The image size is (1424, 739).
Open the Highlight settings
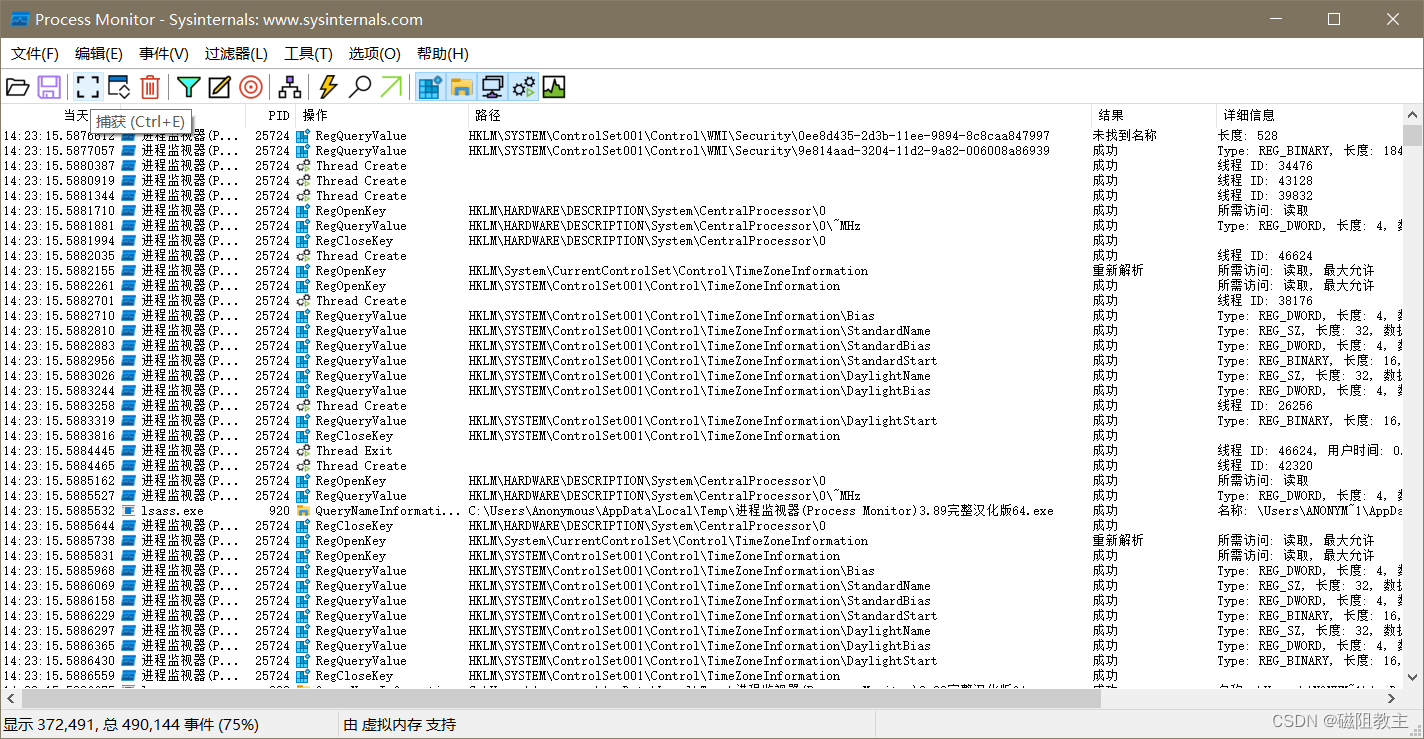coord(219,87)
